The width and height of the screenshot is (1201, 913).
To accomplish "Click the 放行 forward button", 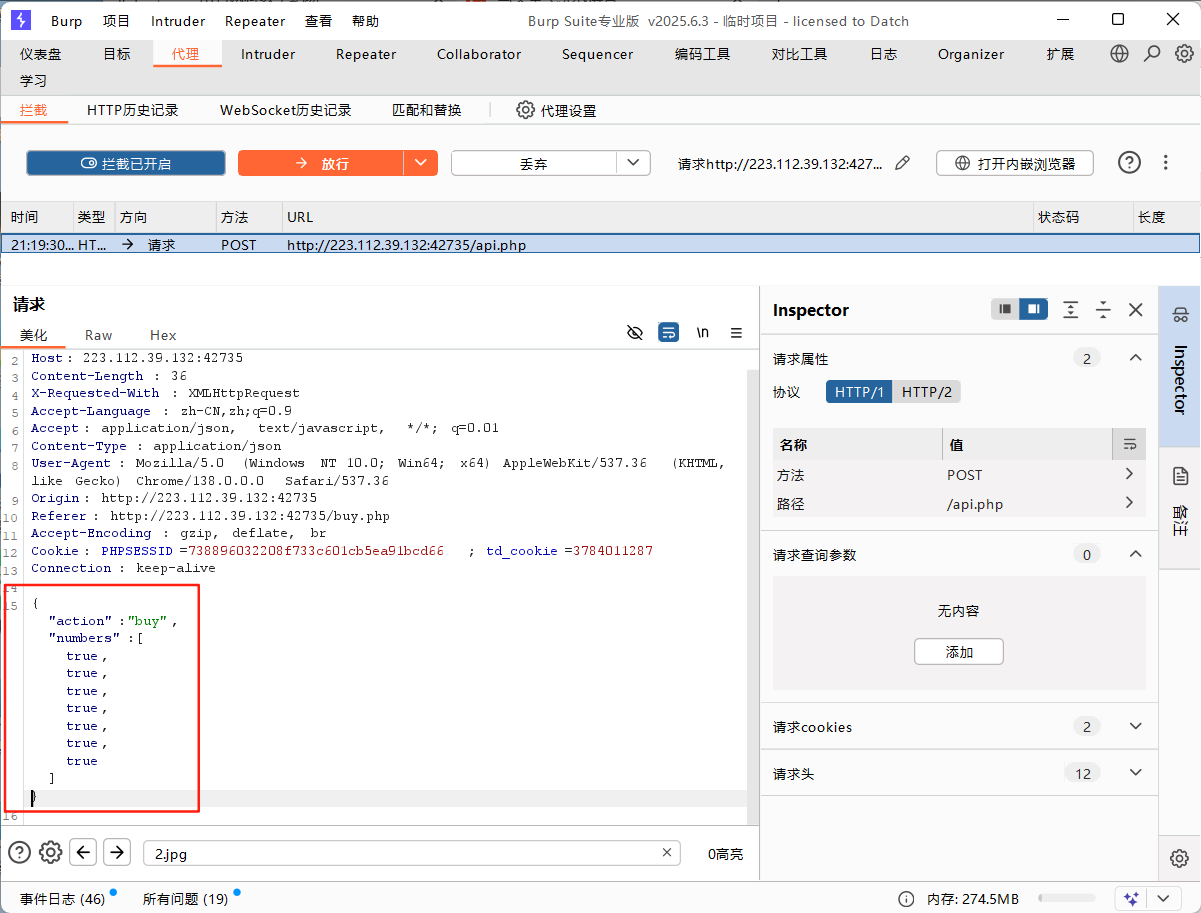I will pyautogui.click(x=321, y=163).
